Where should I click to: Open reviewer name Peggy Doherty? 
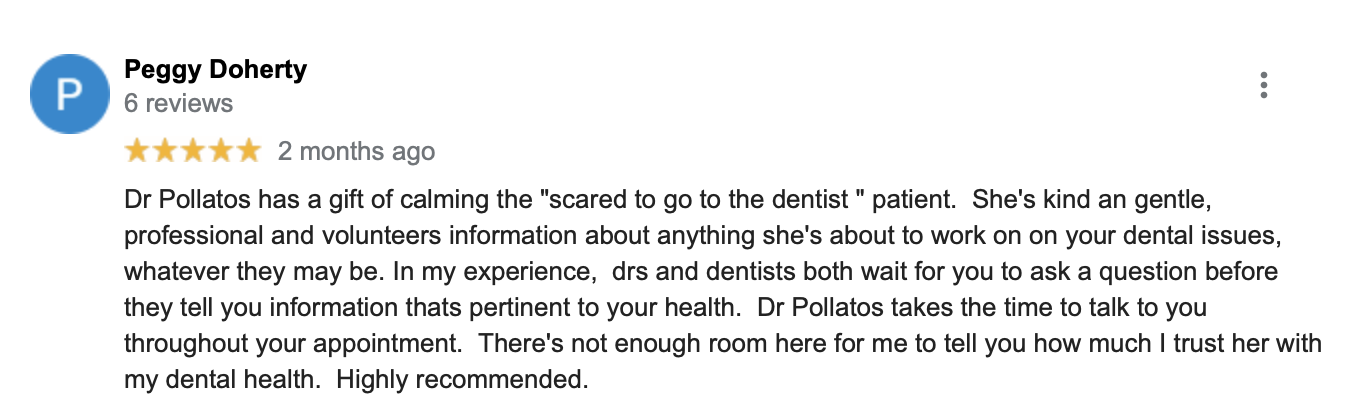click(215, 69)
